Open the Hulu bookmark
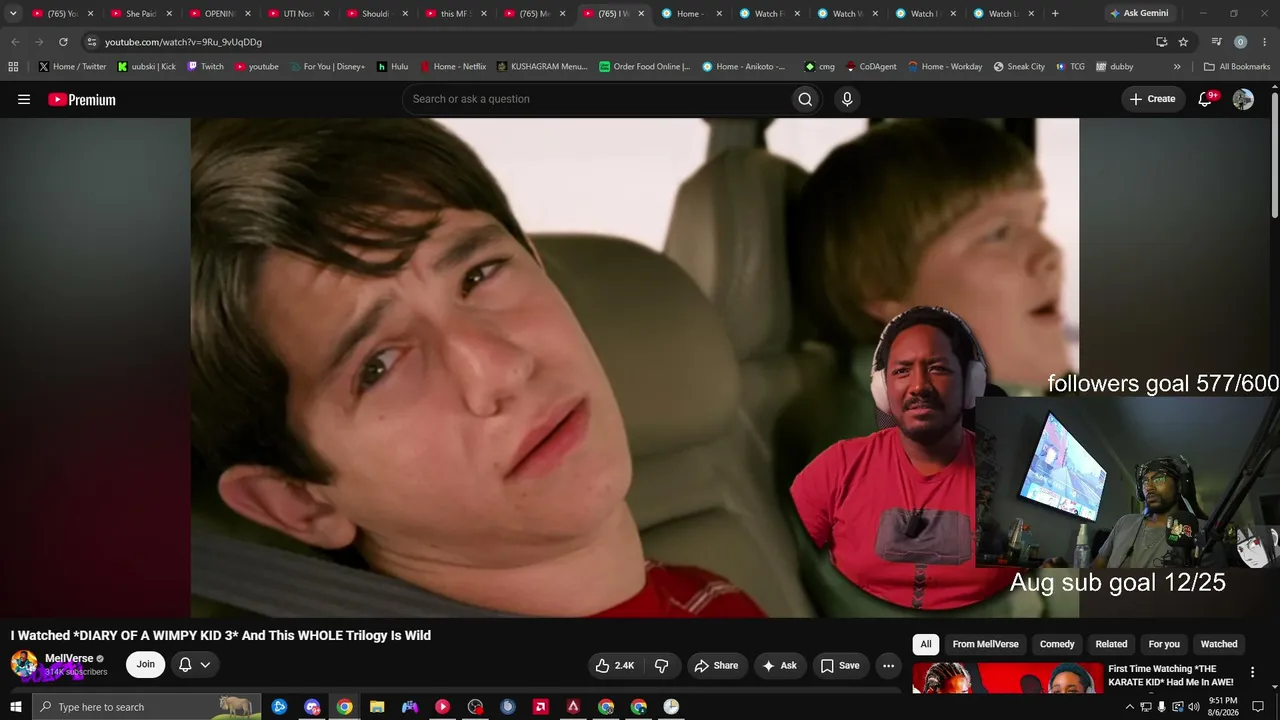Image resolution: width=1280 pixels, height=720 pixels. 392,67
